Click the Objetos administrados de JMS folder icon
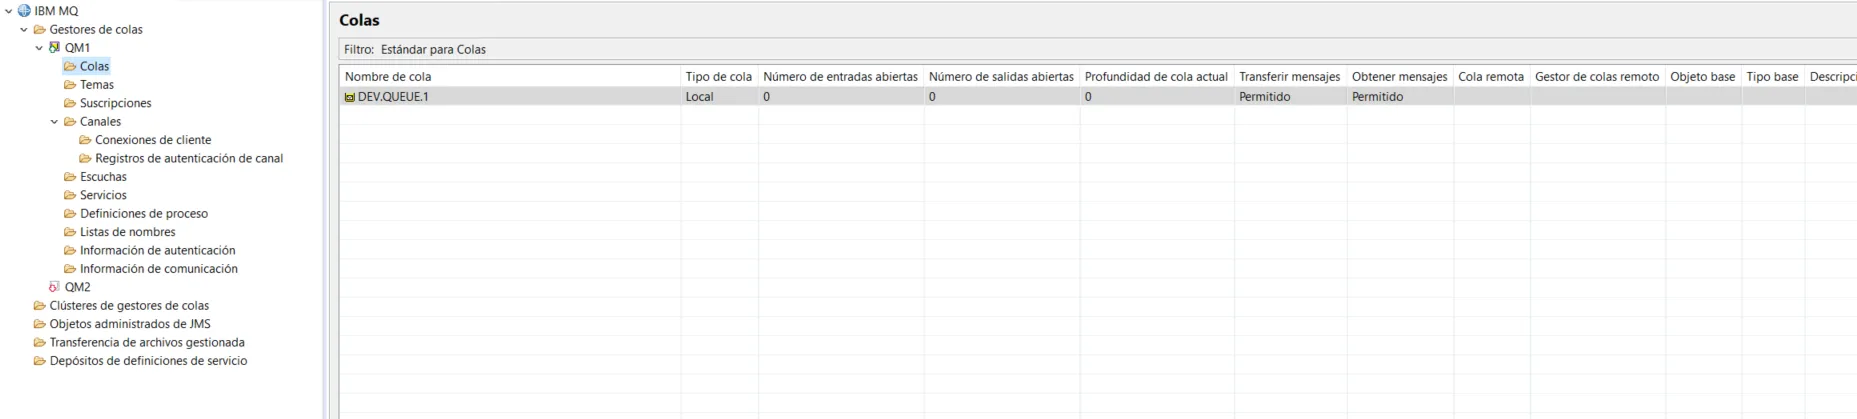 click(x=40, y=324)
